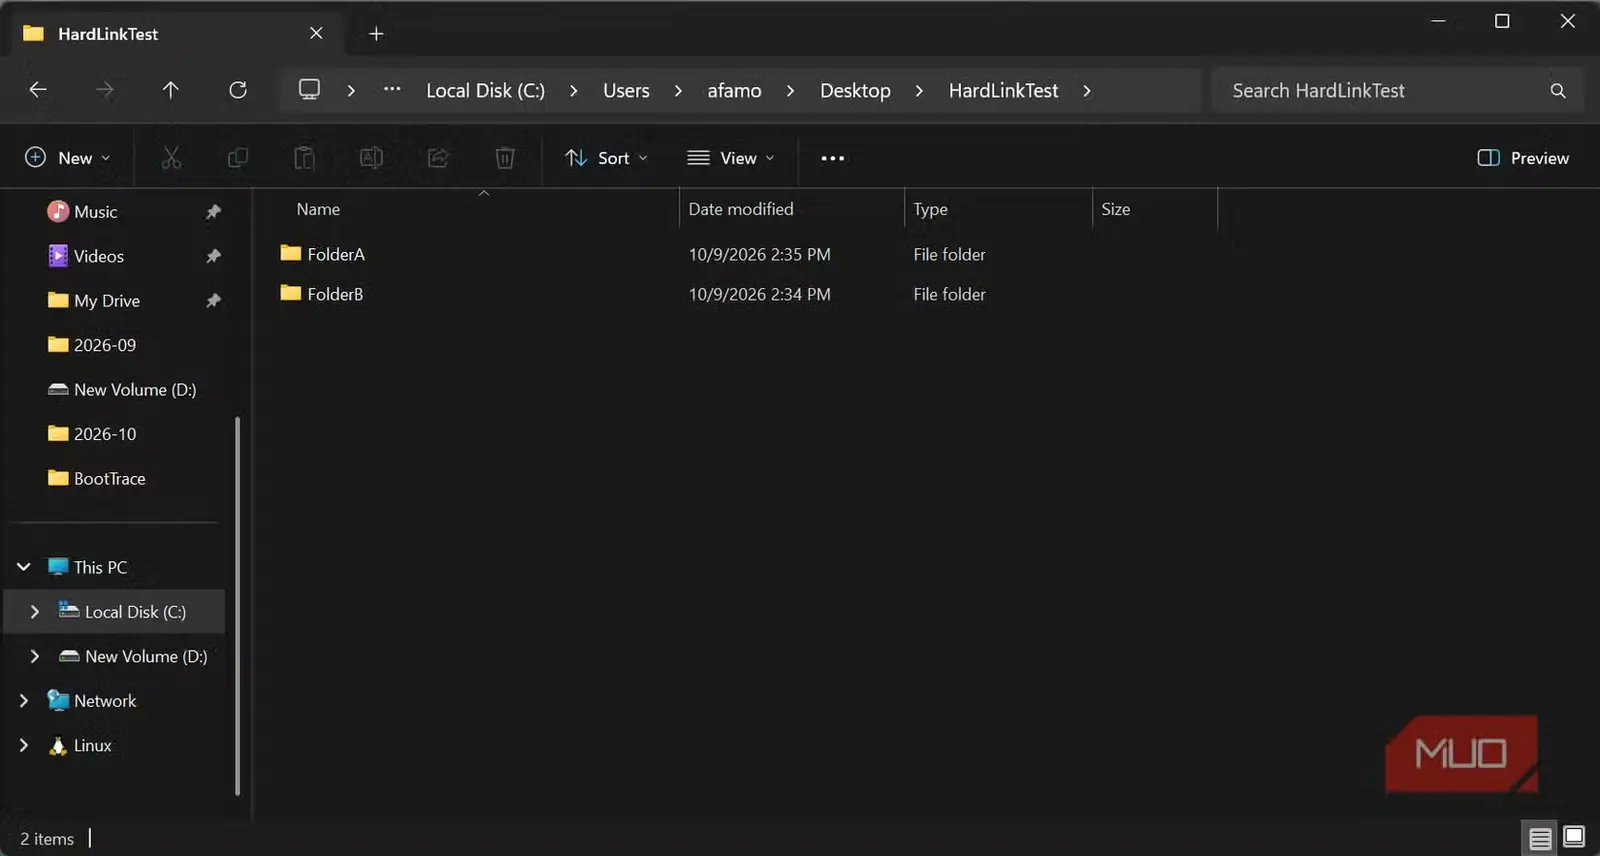Toggle the Preview pane

(1523, 158)
